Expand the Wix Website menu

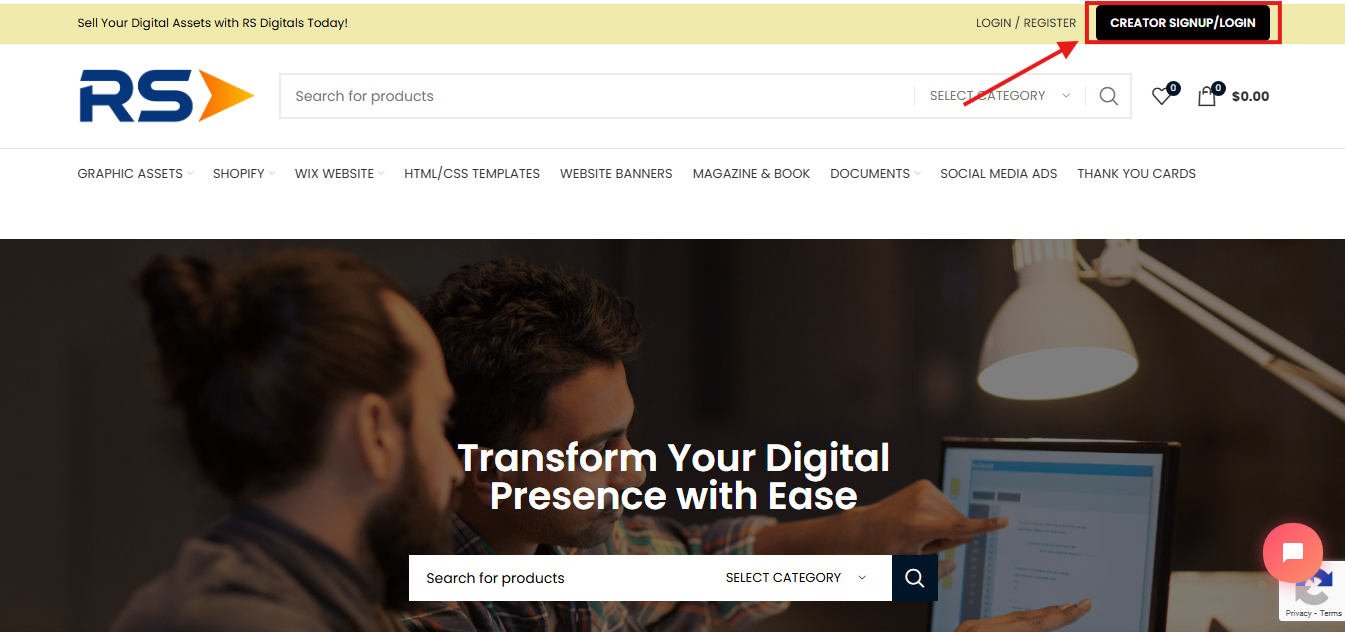click(x=339, y=173)
